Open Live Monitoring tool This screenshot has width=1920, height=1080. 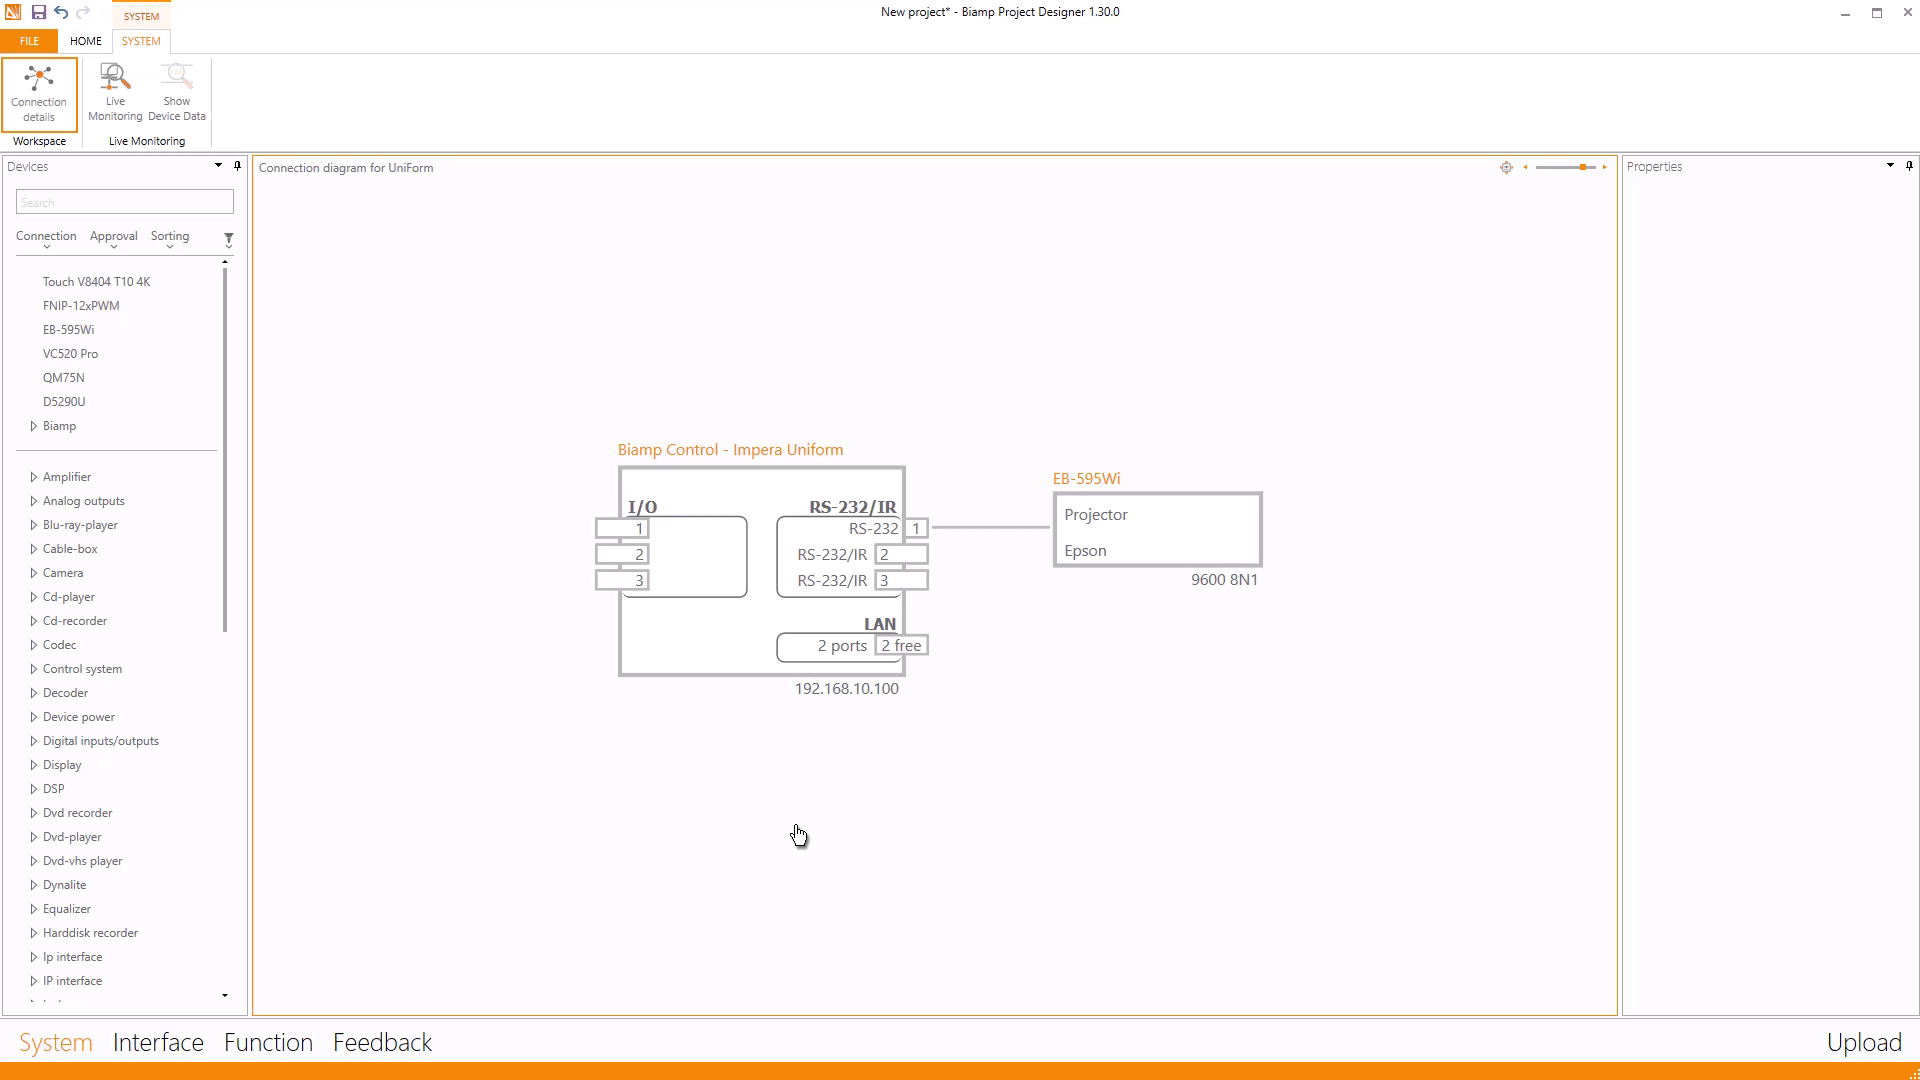pyautogui.click(x=115, y=93)
